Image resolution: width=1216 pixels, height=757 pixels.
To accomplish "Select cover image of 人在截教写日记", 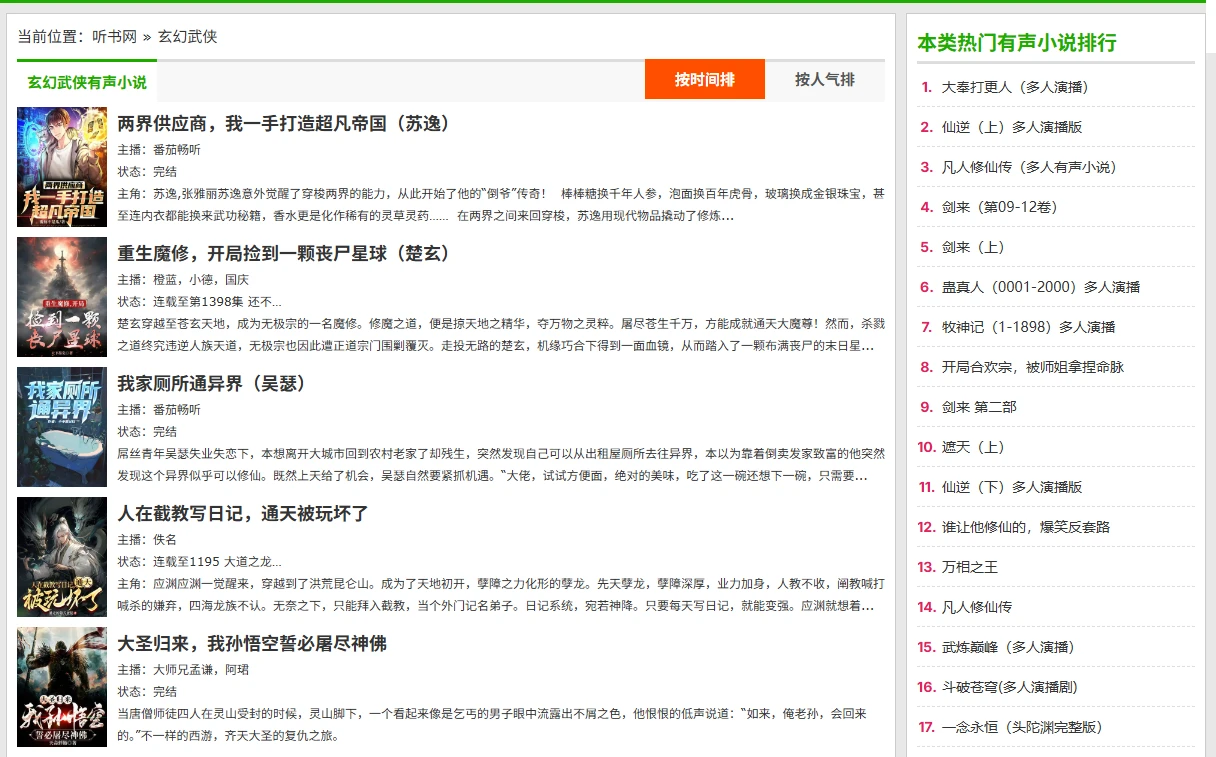I will coord(62,557).
